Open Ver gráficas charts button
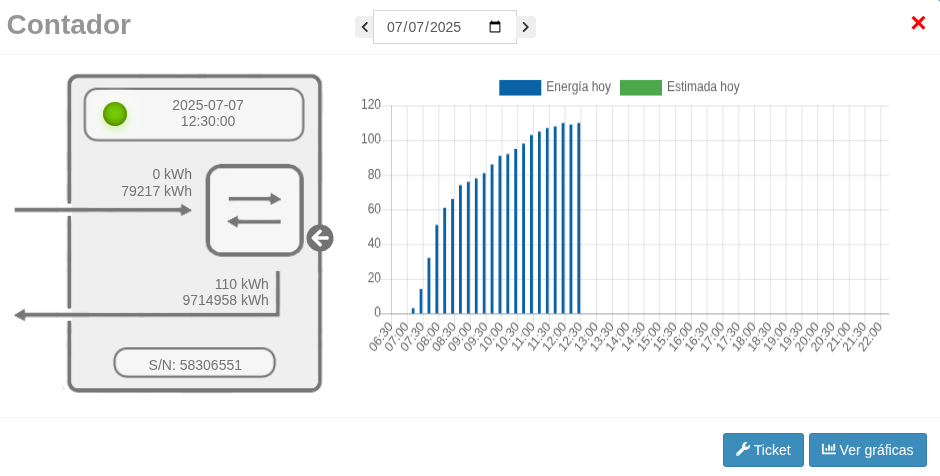Screen dimensions: 940x476 (x=867, y=450)
